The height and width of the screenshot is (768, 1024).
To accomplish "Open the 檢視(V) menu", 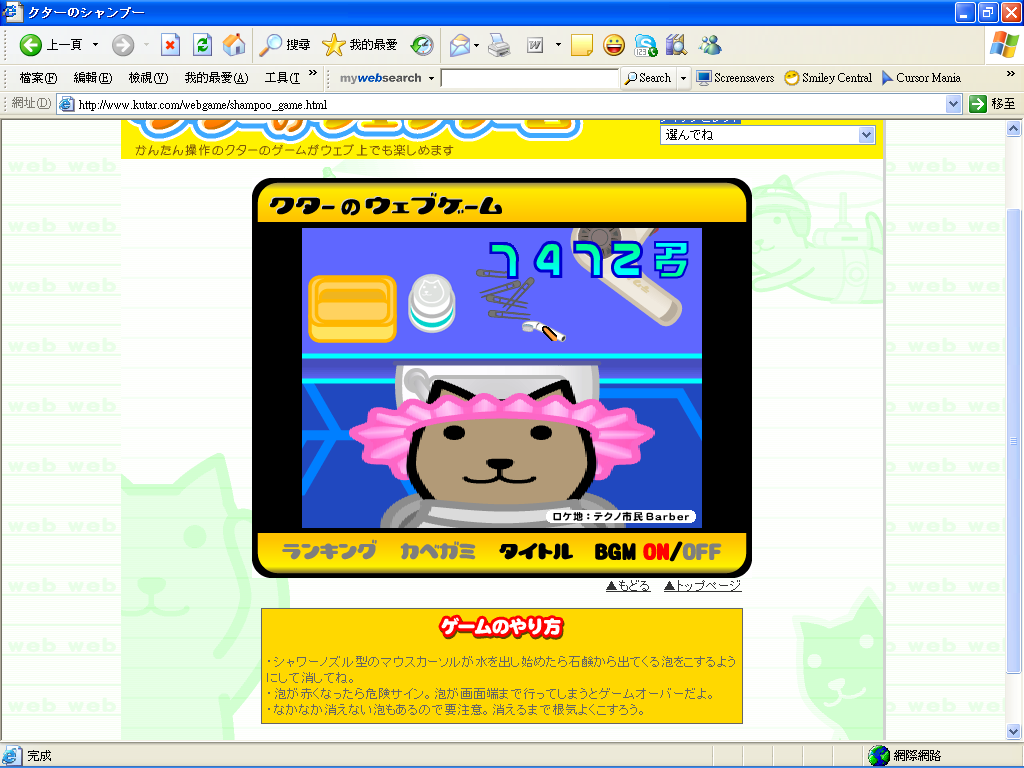I will click(x=148, y=78).
